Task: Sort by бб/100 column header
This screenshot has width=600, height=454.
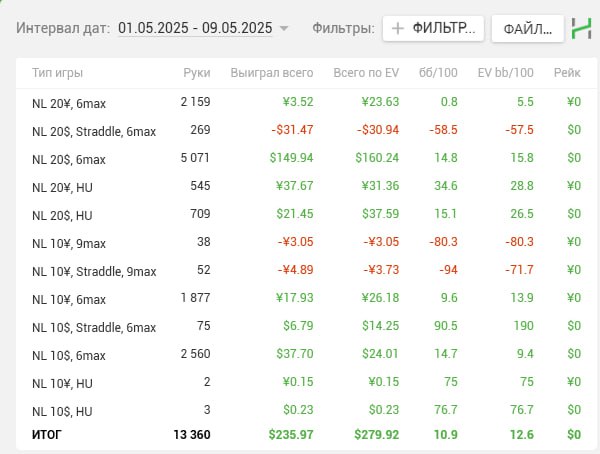Action: [x=438, y=73]
